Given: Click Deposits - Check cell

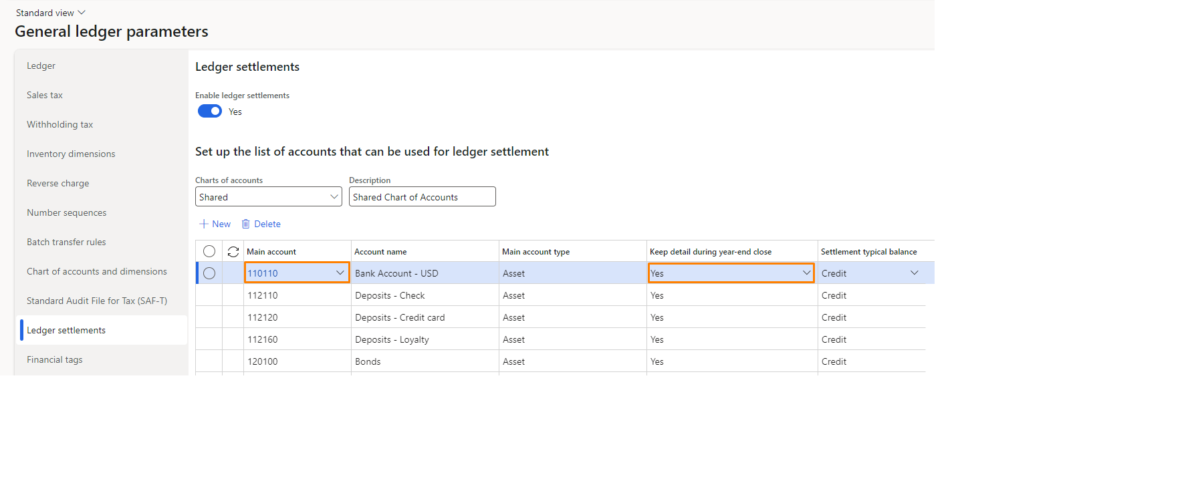Looking at the screenshot, I should click(425, 296).
